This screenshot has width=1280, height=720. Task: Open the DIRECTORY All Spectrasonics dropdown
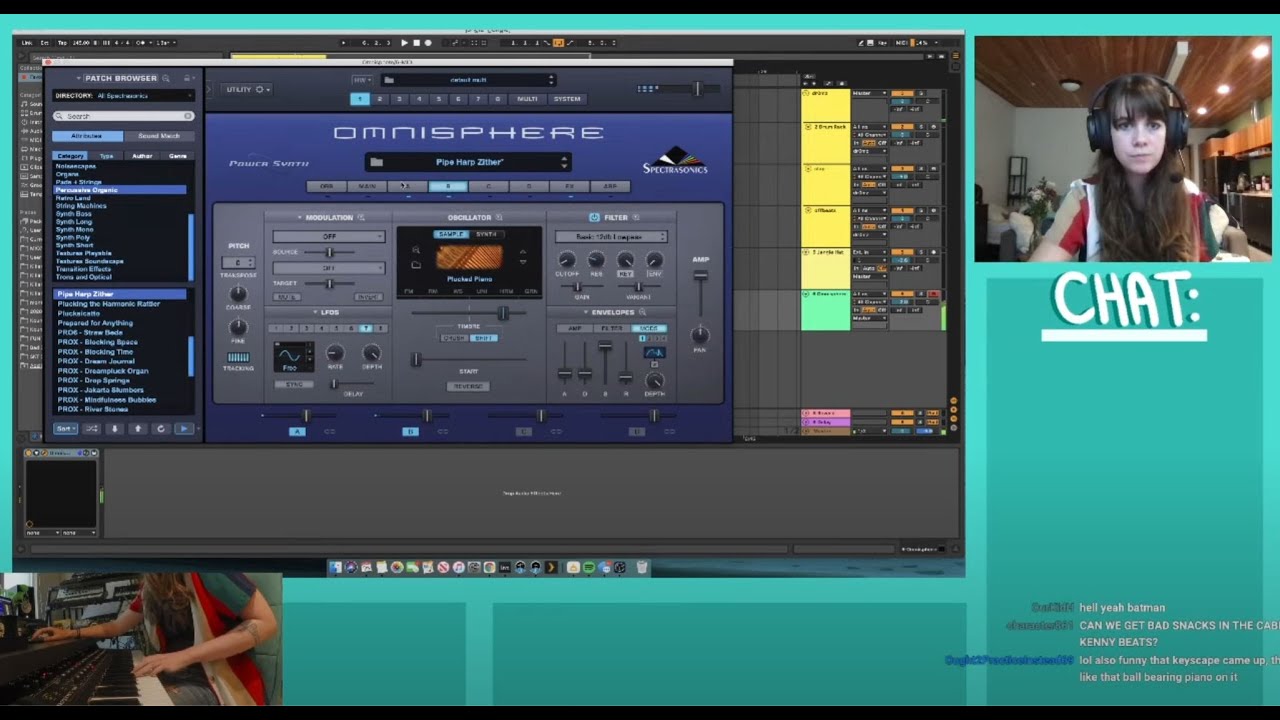(x=123, y=96)
